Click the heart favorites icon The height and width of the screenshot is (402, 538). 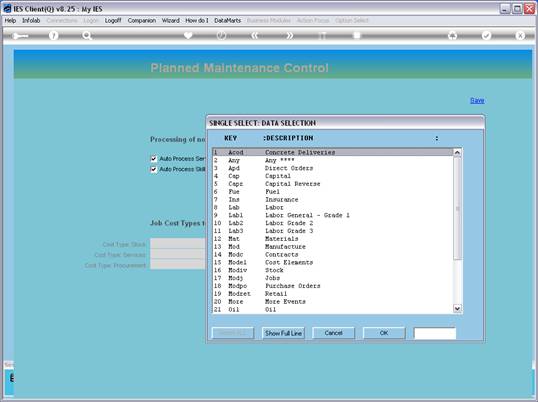click(x=188, y=35)
